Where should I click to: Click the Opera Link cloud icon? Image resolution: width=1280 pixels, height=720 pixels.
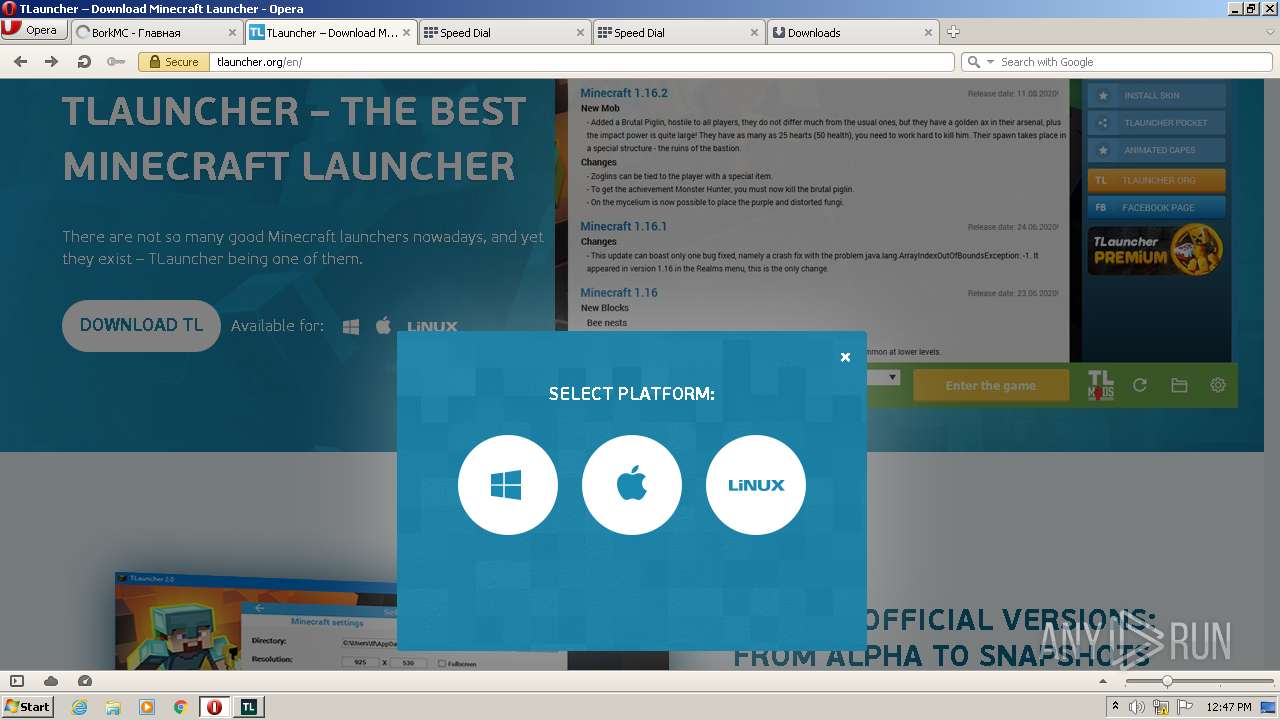[x=51, y=681]
